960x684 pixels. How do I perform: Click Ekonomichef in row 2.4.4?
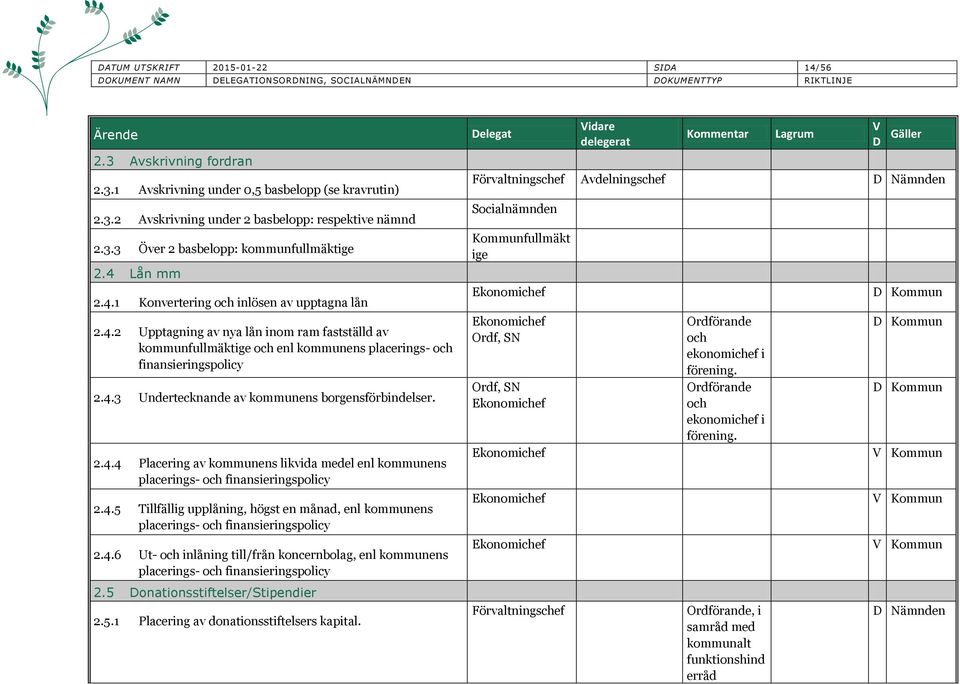[x=508, y=453]
